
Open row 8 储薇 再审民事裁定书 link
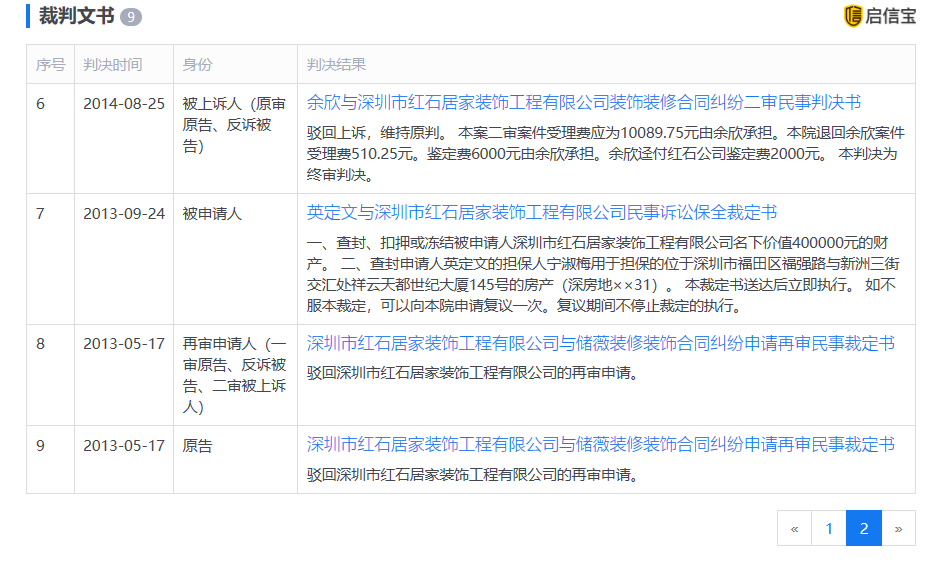tap(600, 344)
